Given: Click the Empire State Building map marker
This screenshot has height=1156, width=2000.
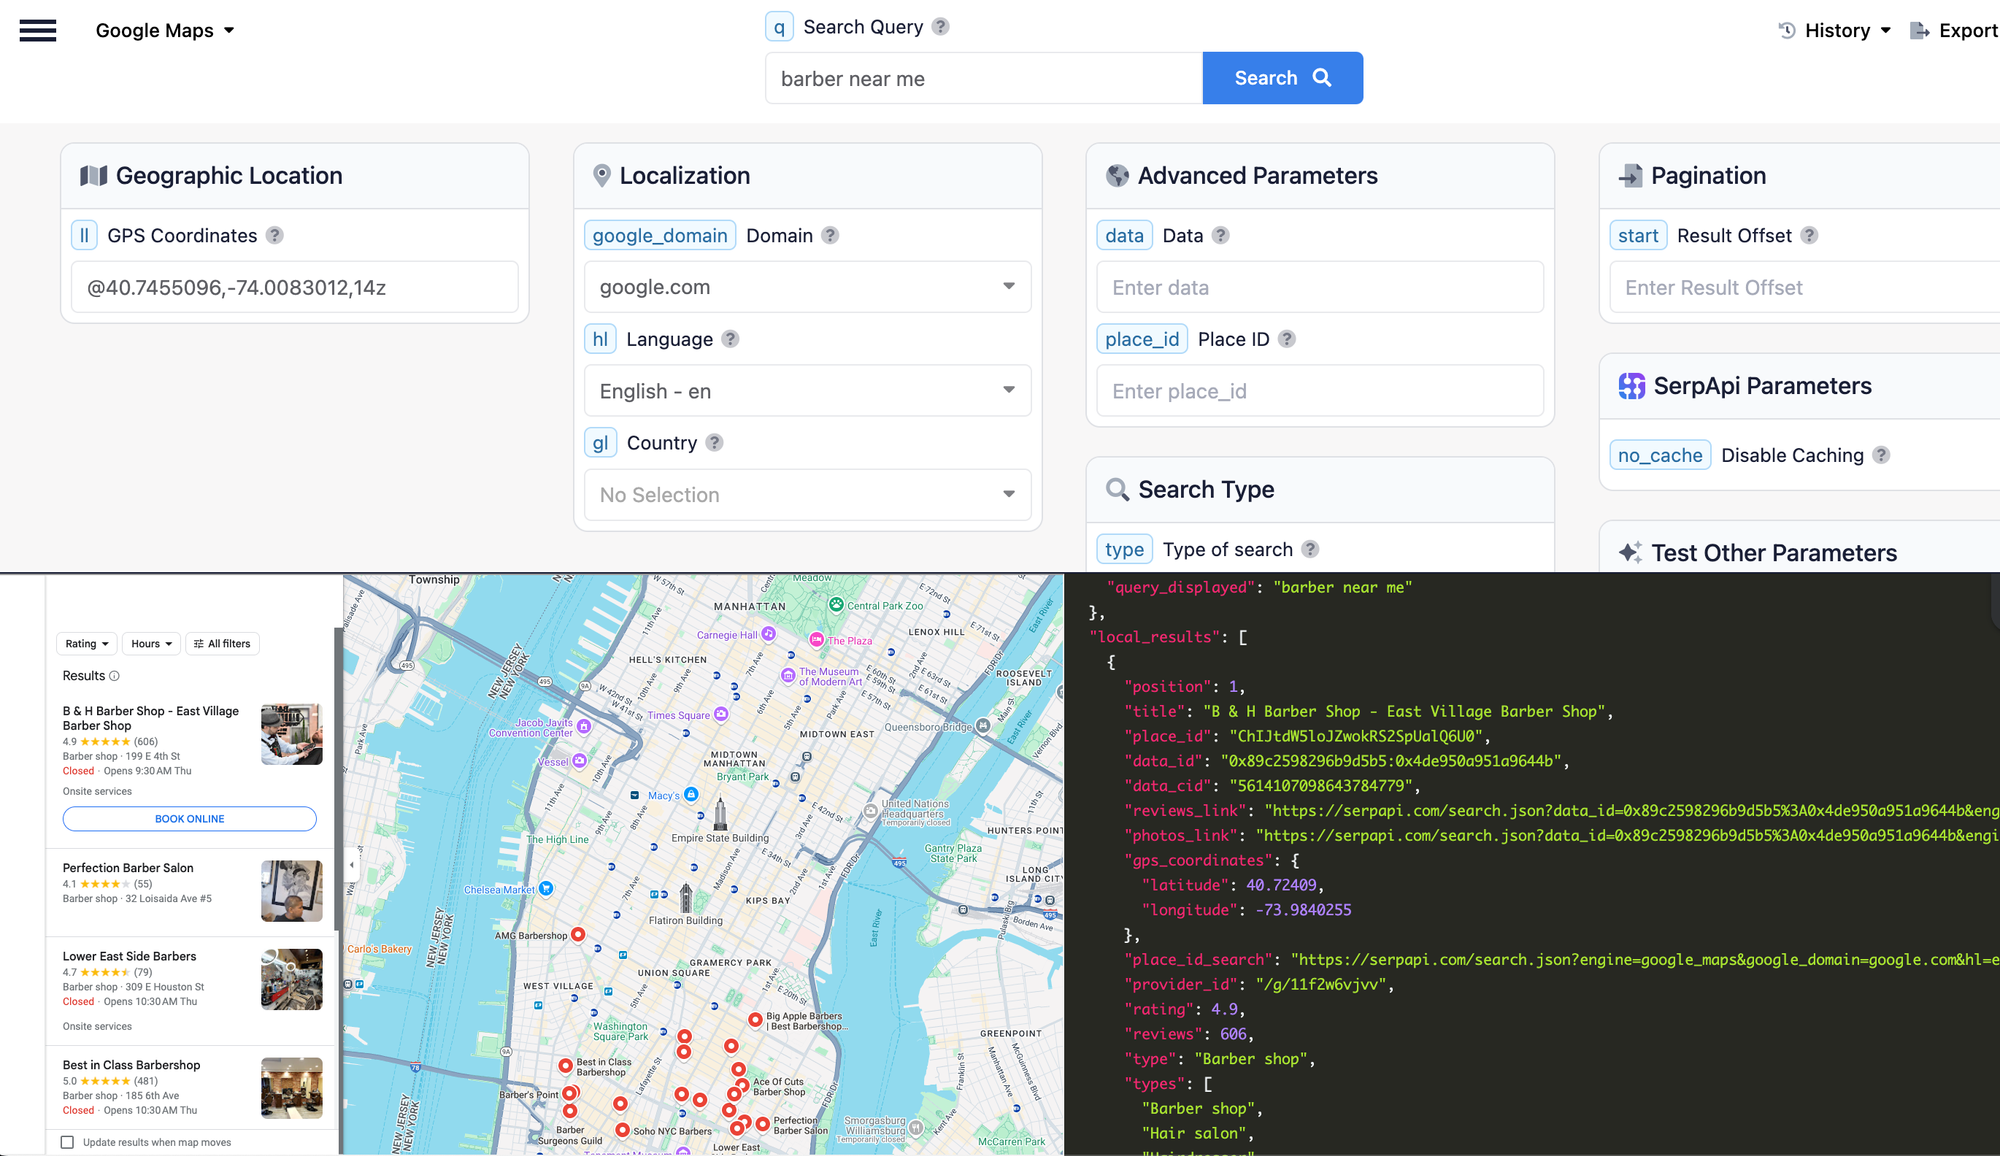Looking at the screenshot, I should click(x=720, y=814).
